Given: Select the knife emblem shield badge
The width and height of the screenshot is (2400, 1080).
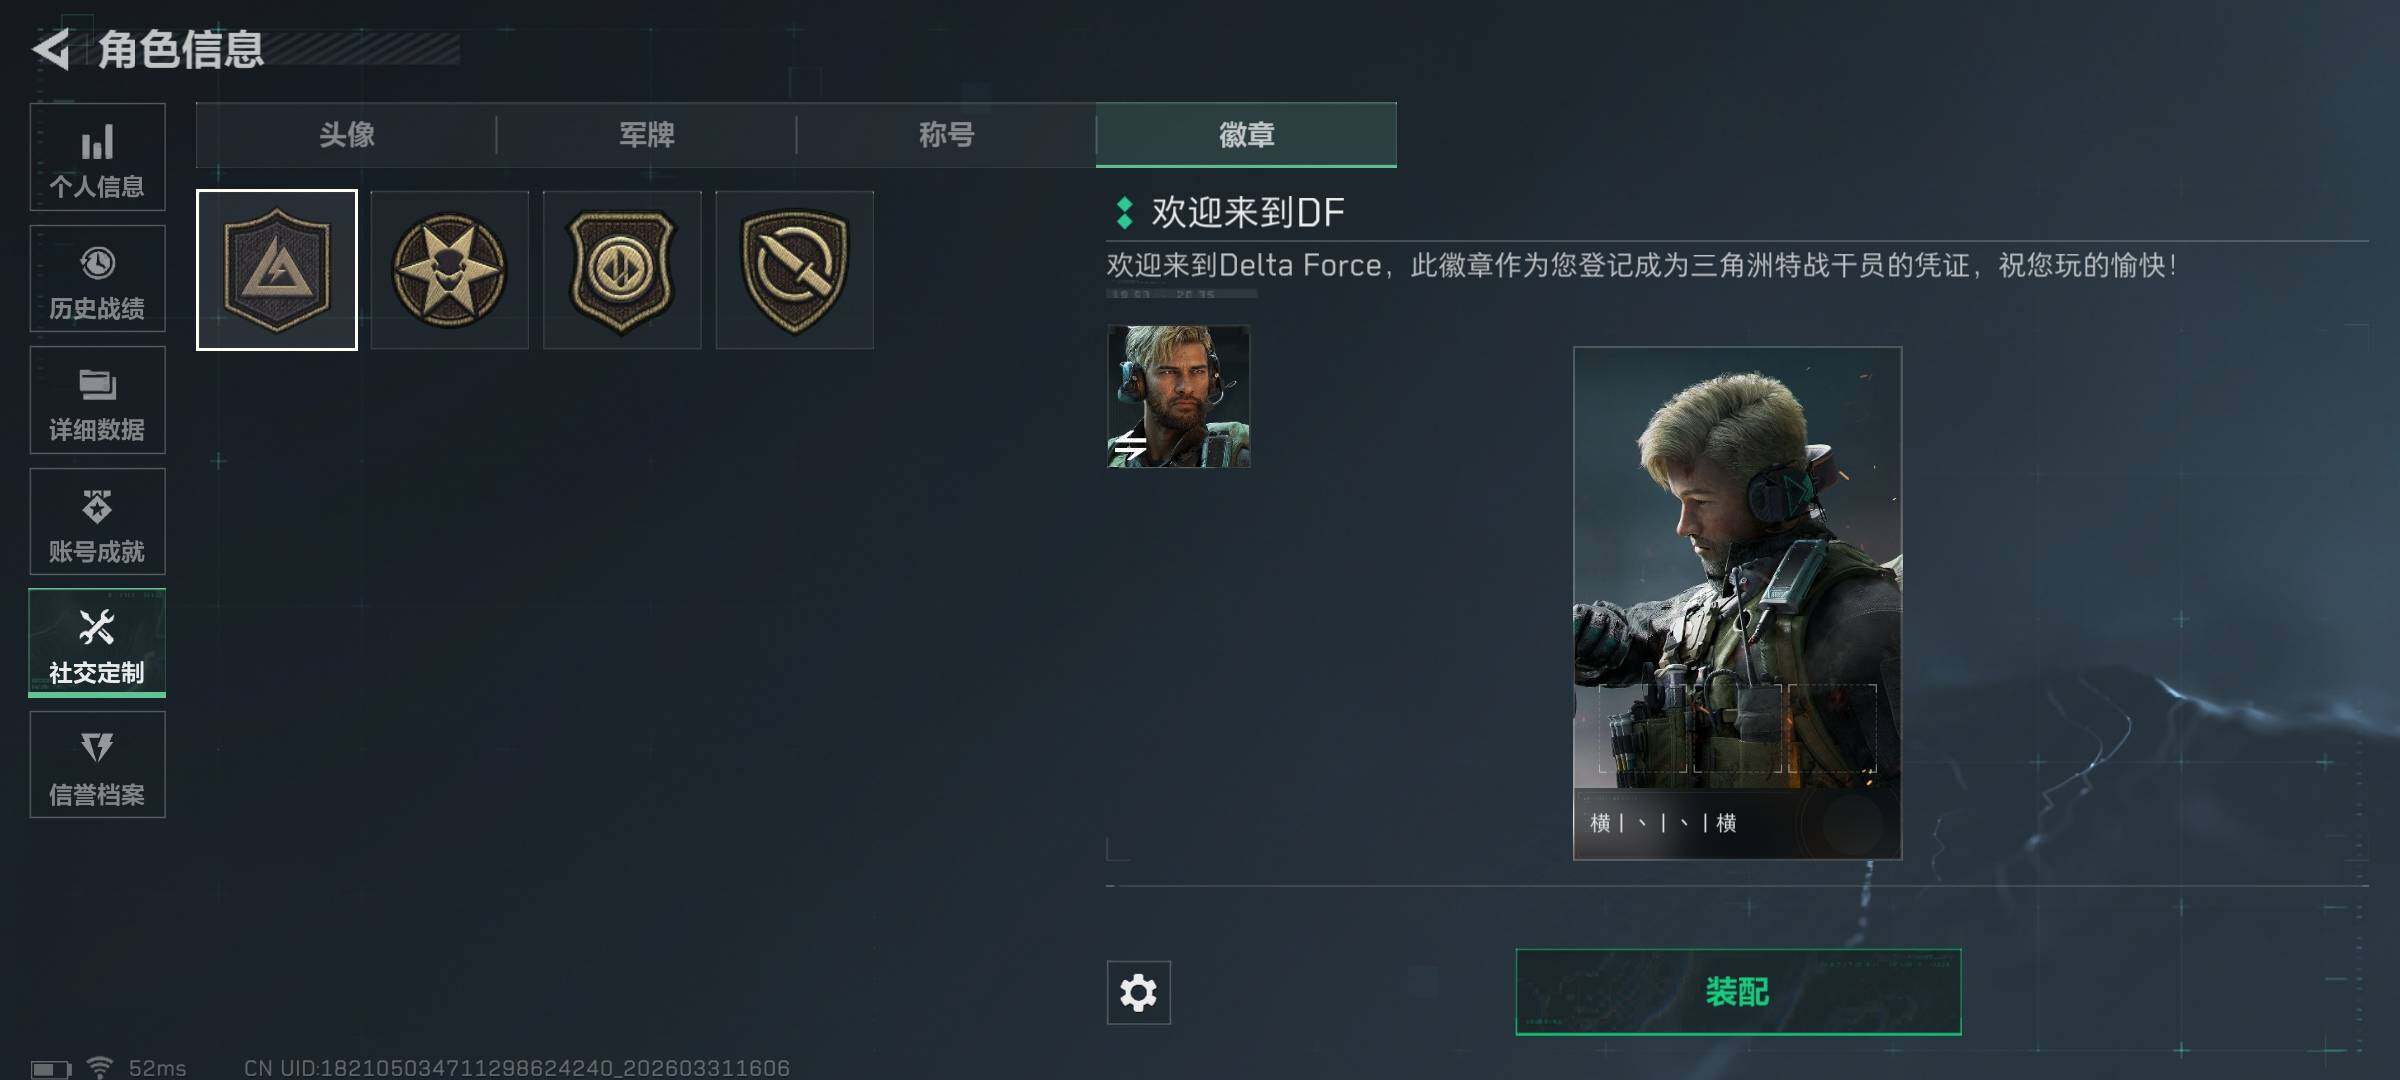Looking at the screenshot, I should 795,270.
